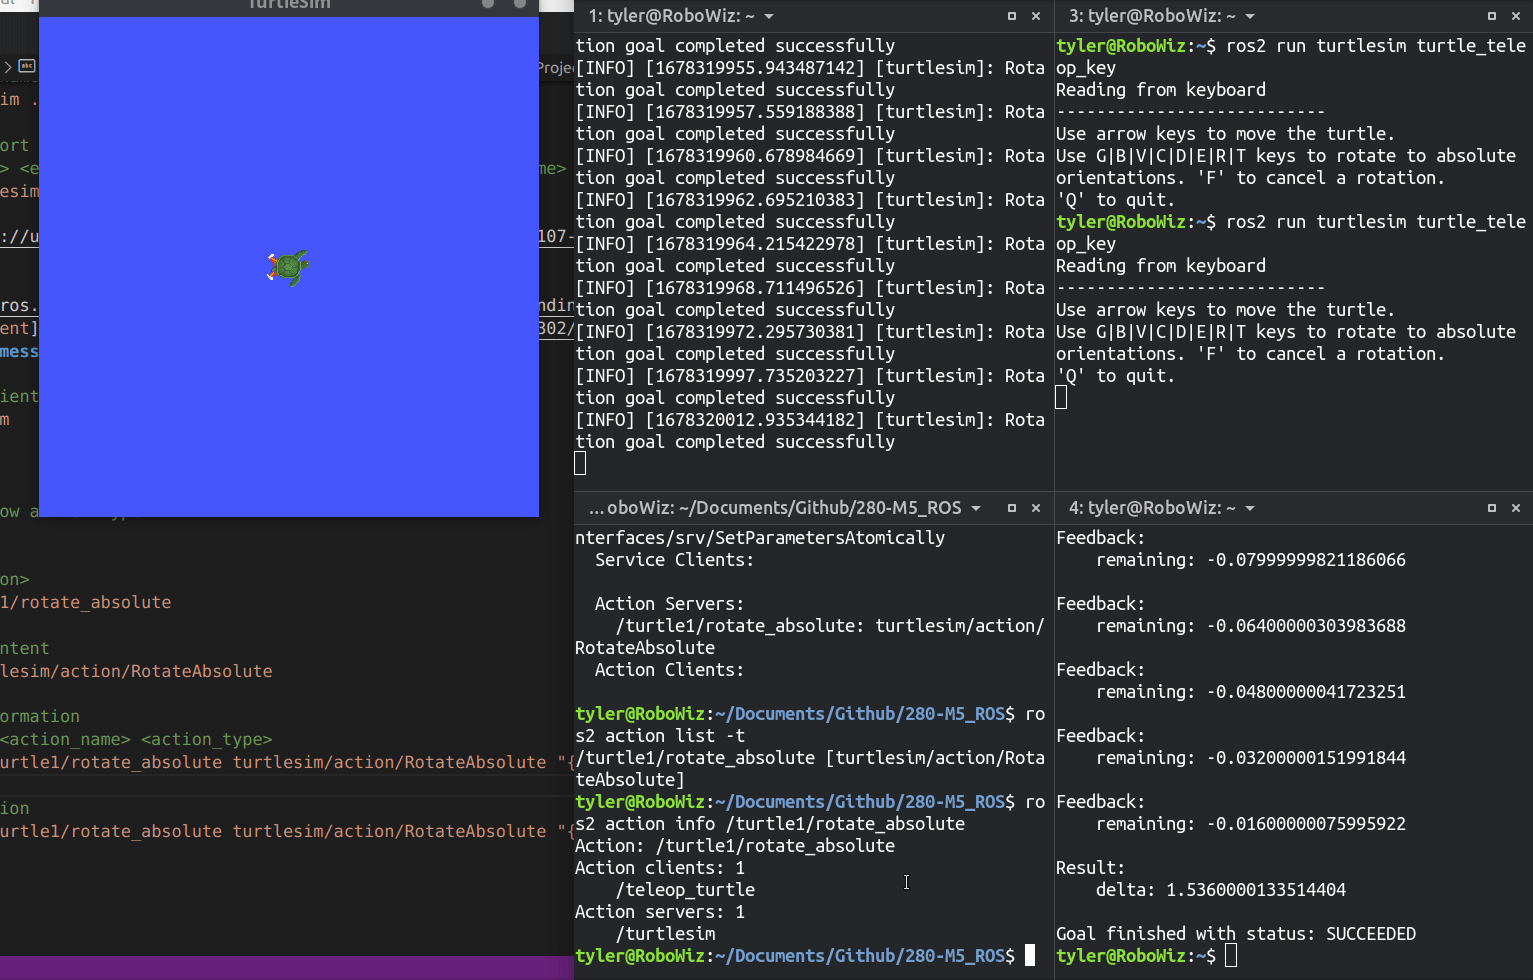Click 'remaining: -0.01600000075995922' feedback value
Screen dimensions: 1533x980
[x=1251, y=824]
